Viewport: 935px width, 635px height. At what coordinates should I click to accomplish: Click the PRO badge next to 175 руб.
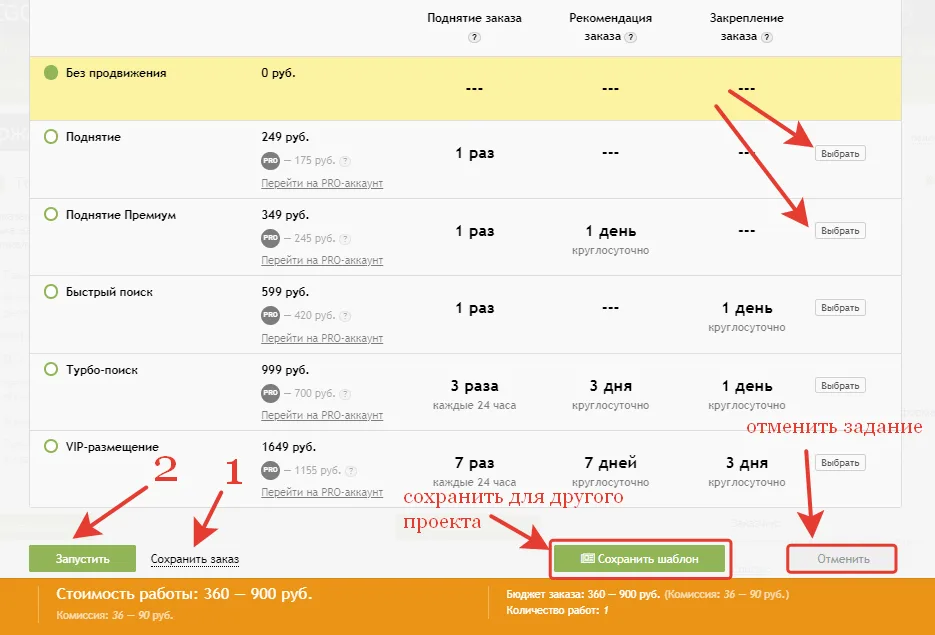point(270,160)
